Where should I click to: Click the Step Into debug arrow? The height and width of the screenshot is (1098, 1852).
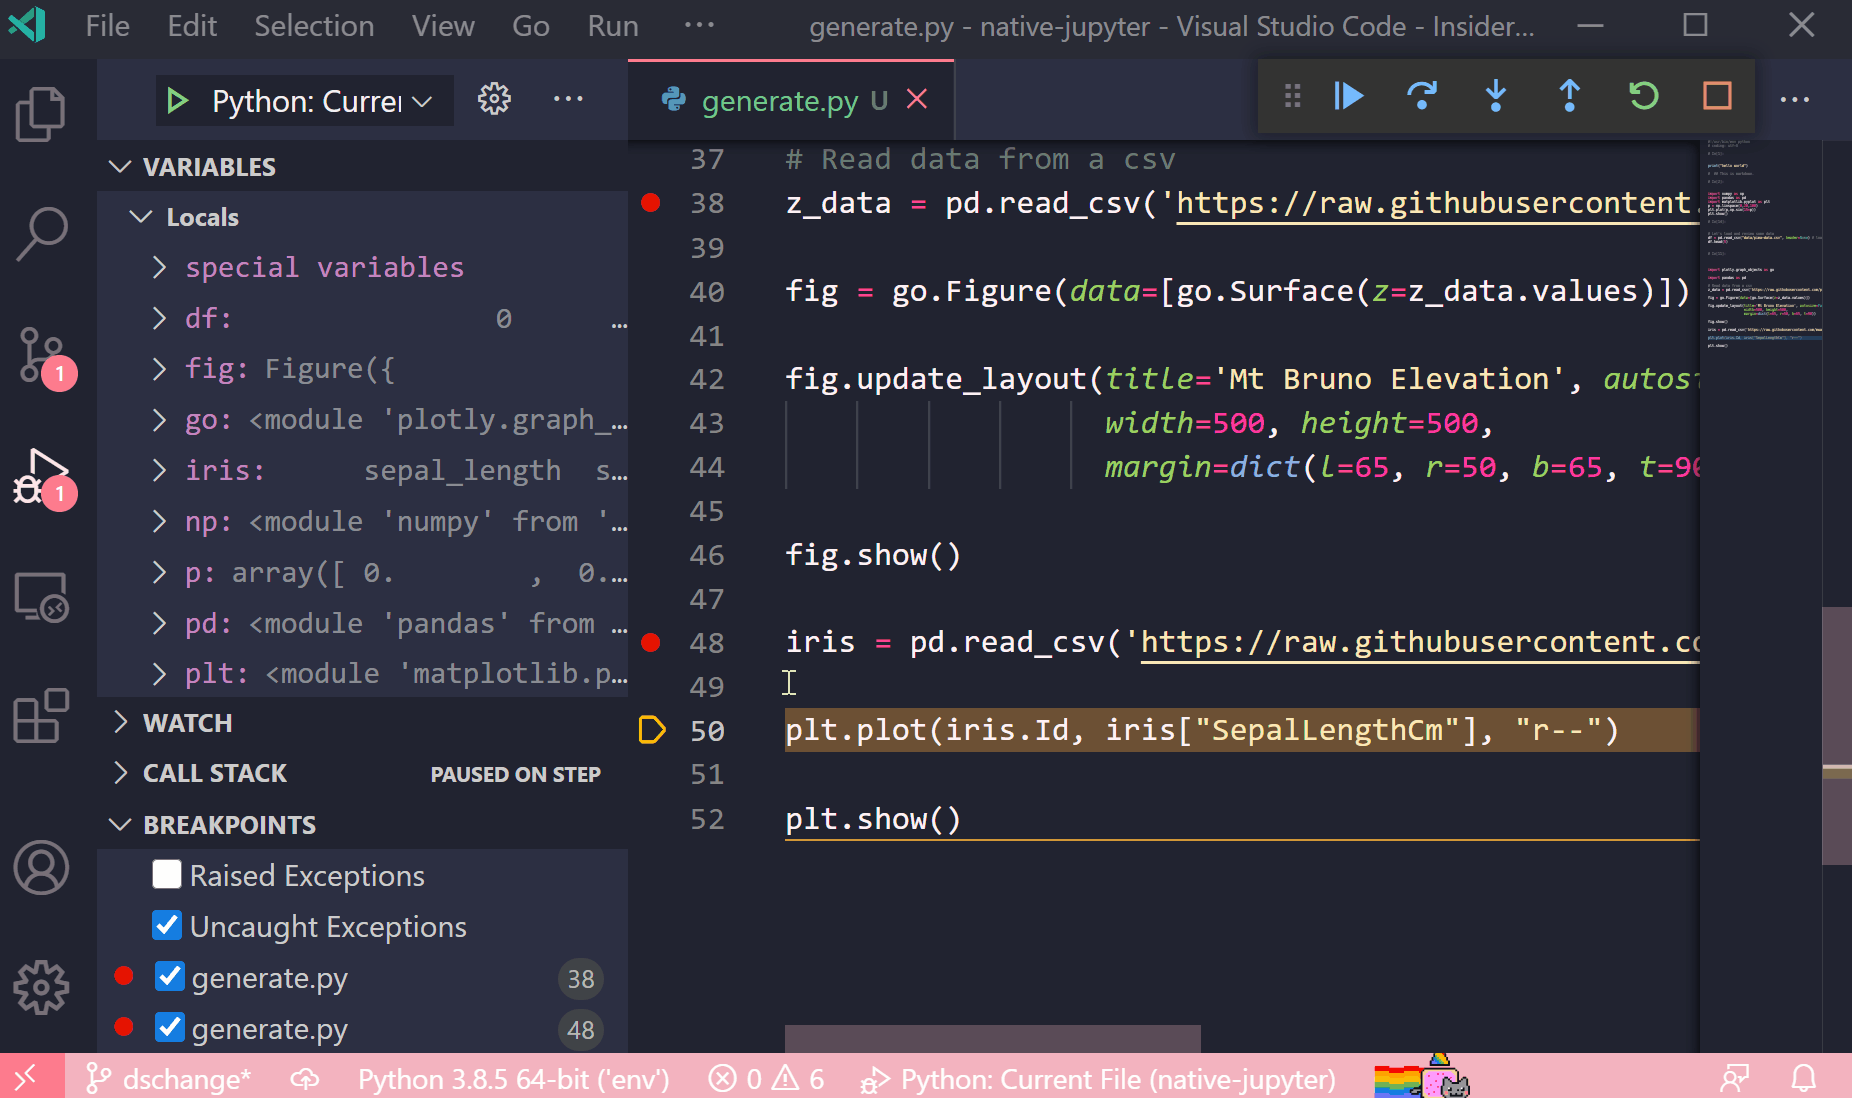(1496, 96)
